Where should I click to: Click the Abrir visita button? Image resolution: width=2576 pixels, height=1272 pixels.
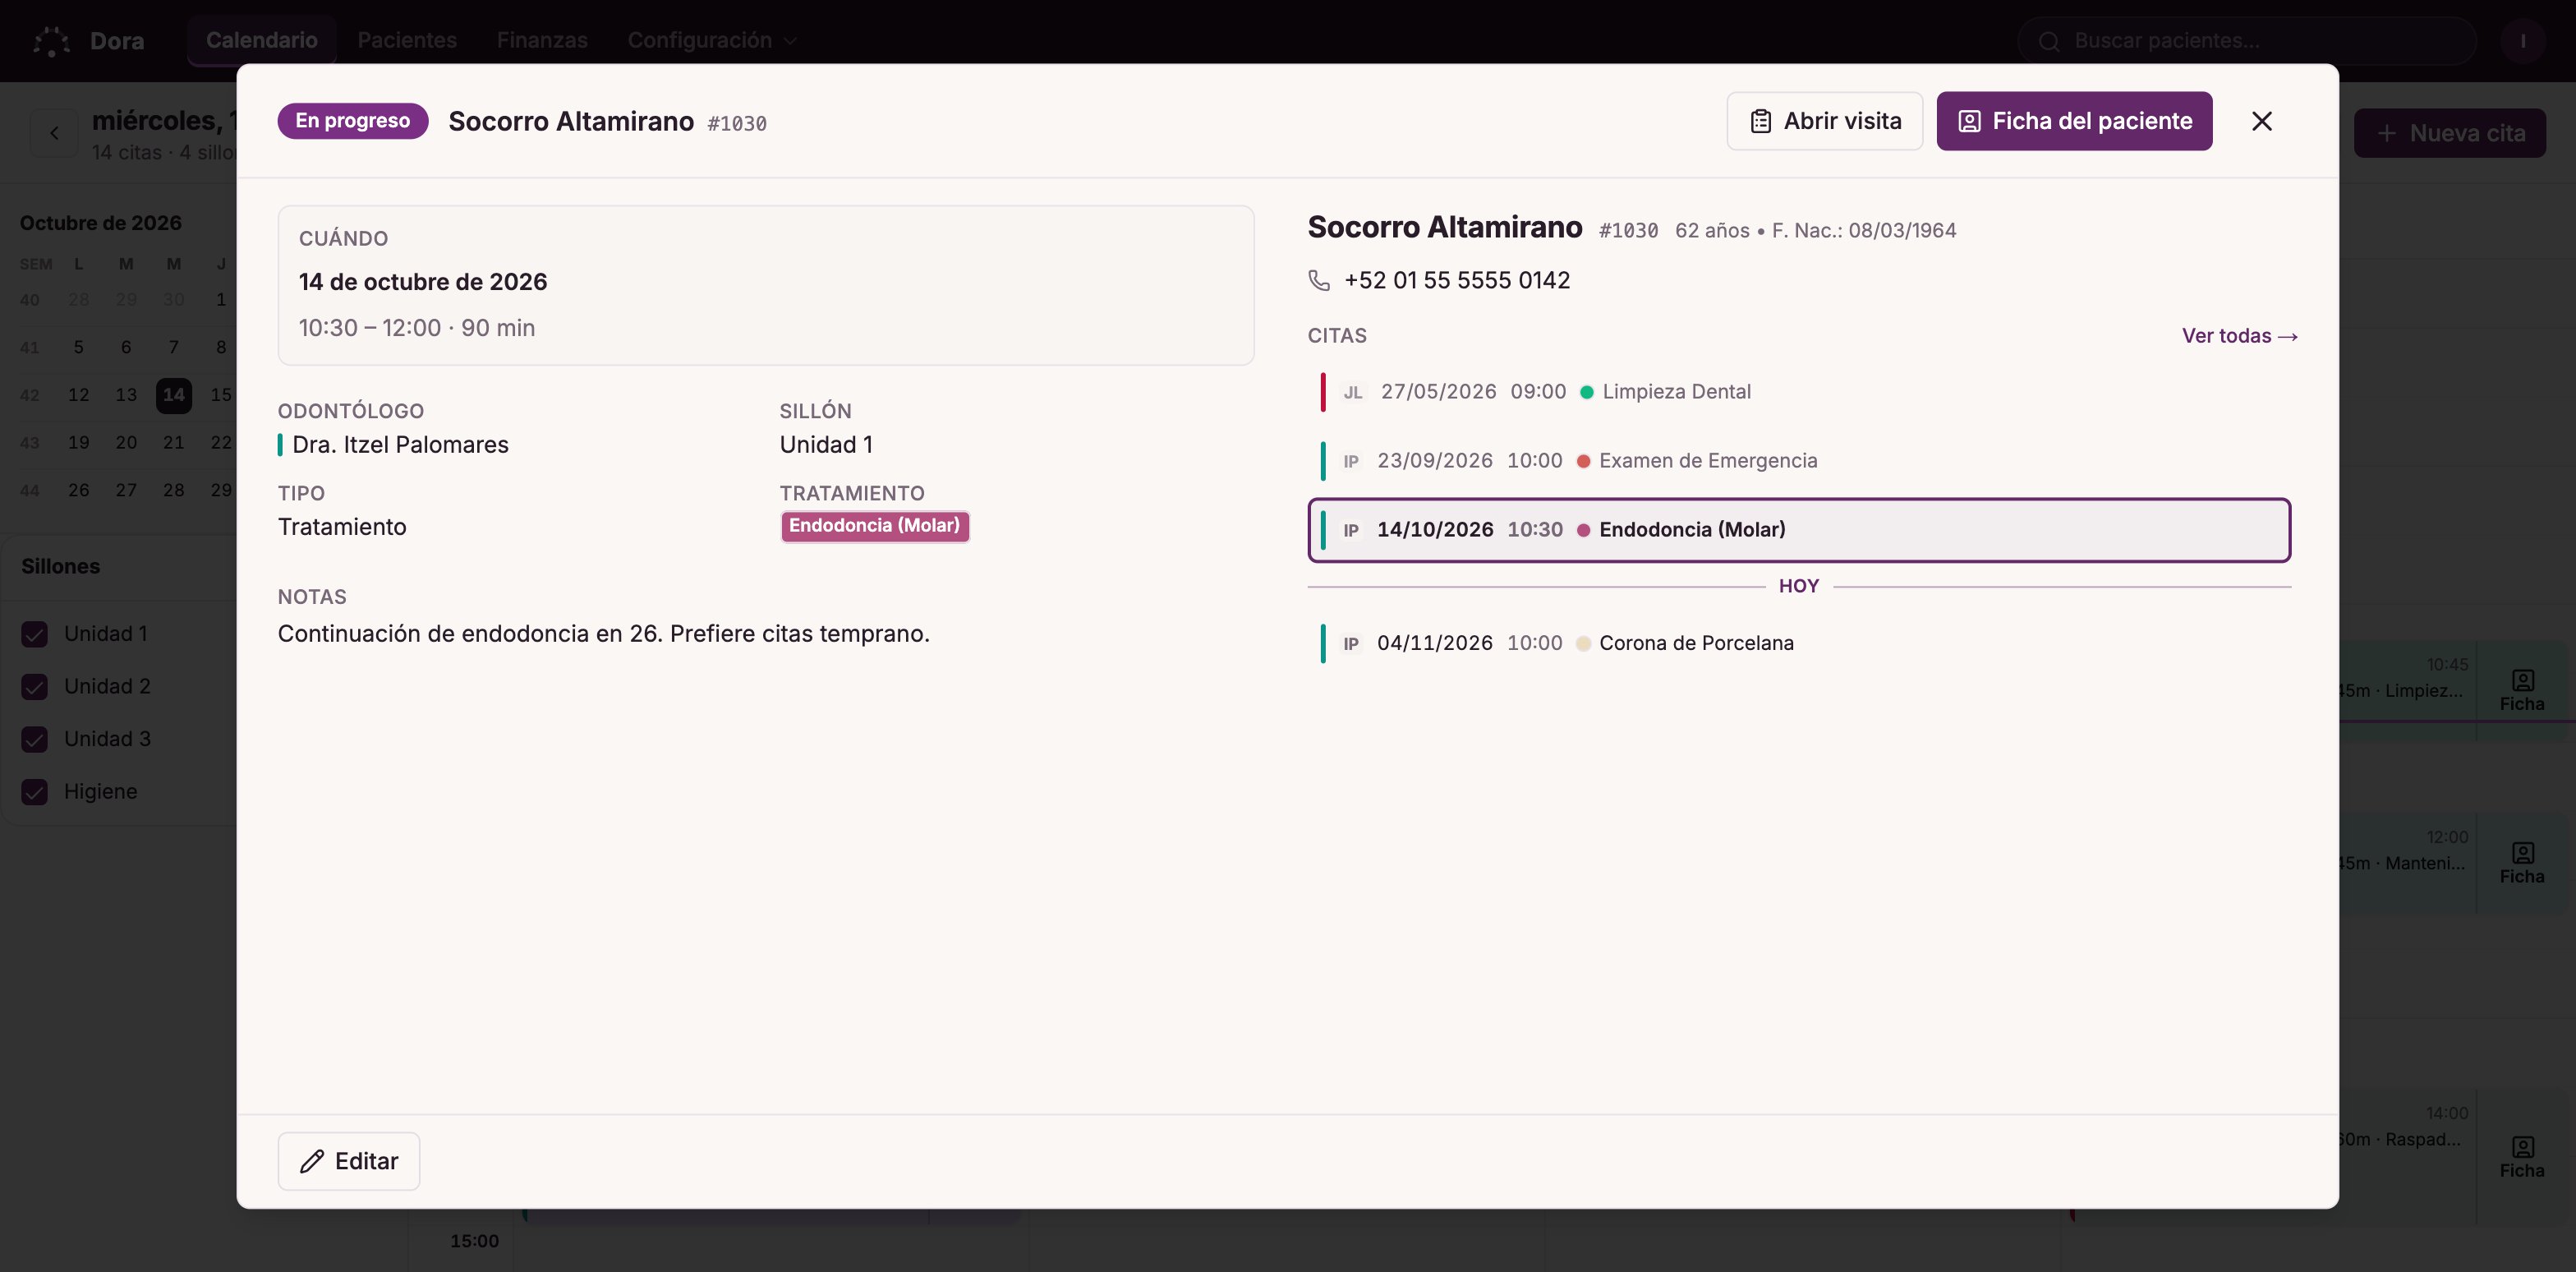1824,121
